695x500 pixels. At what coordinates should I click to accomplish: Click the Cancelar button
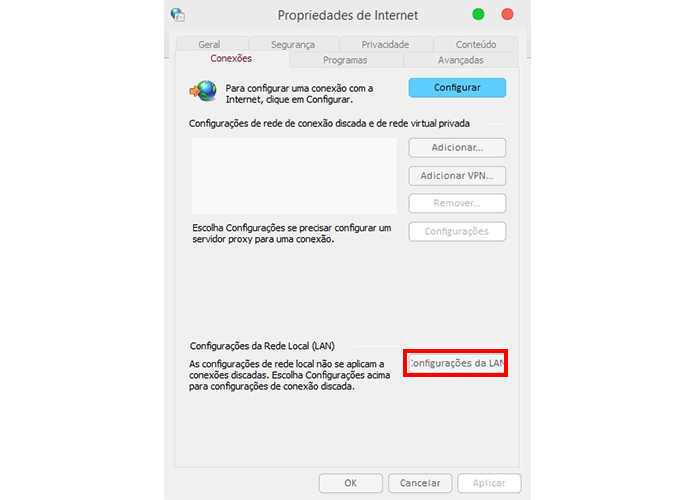point(420,483)
